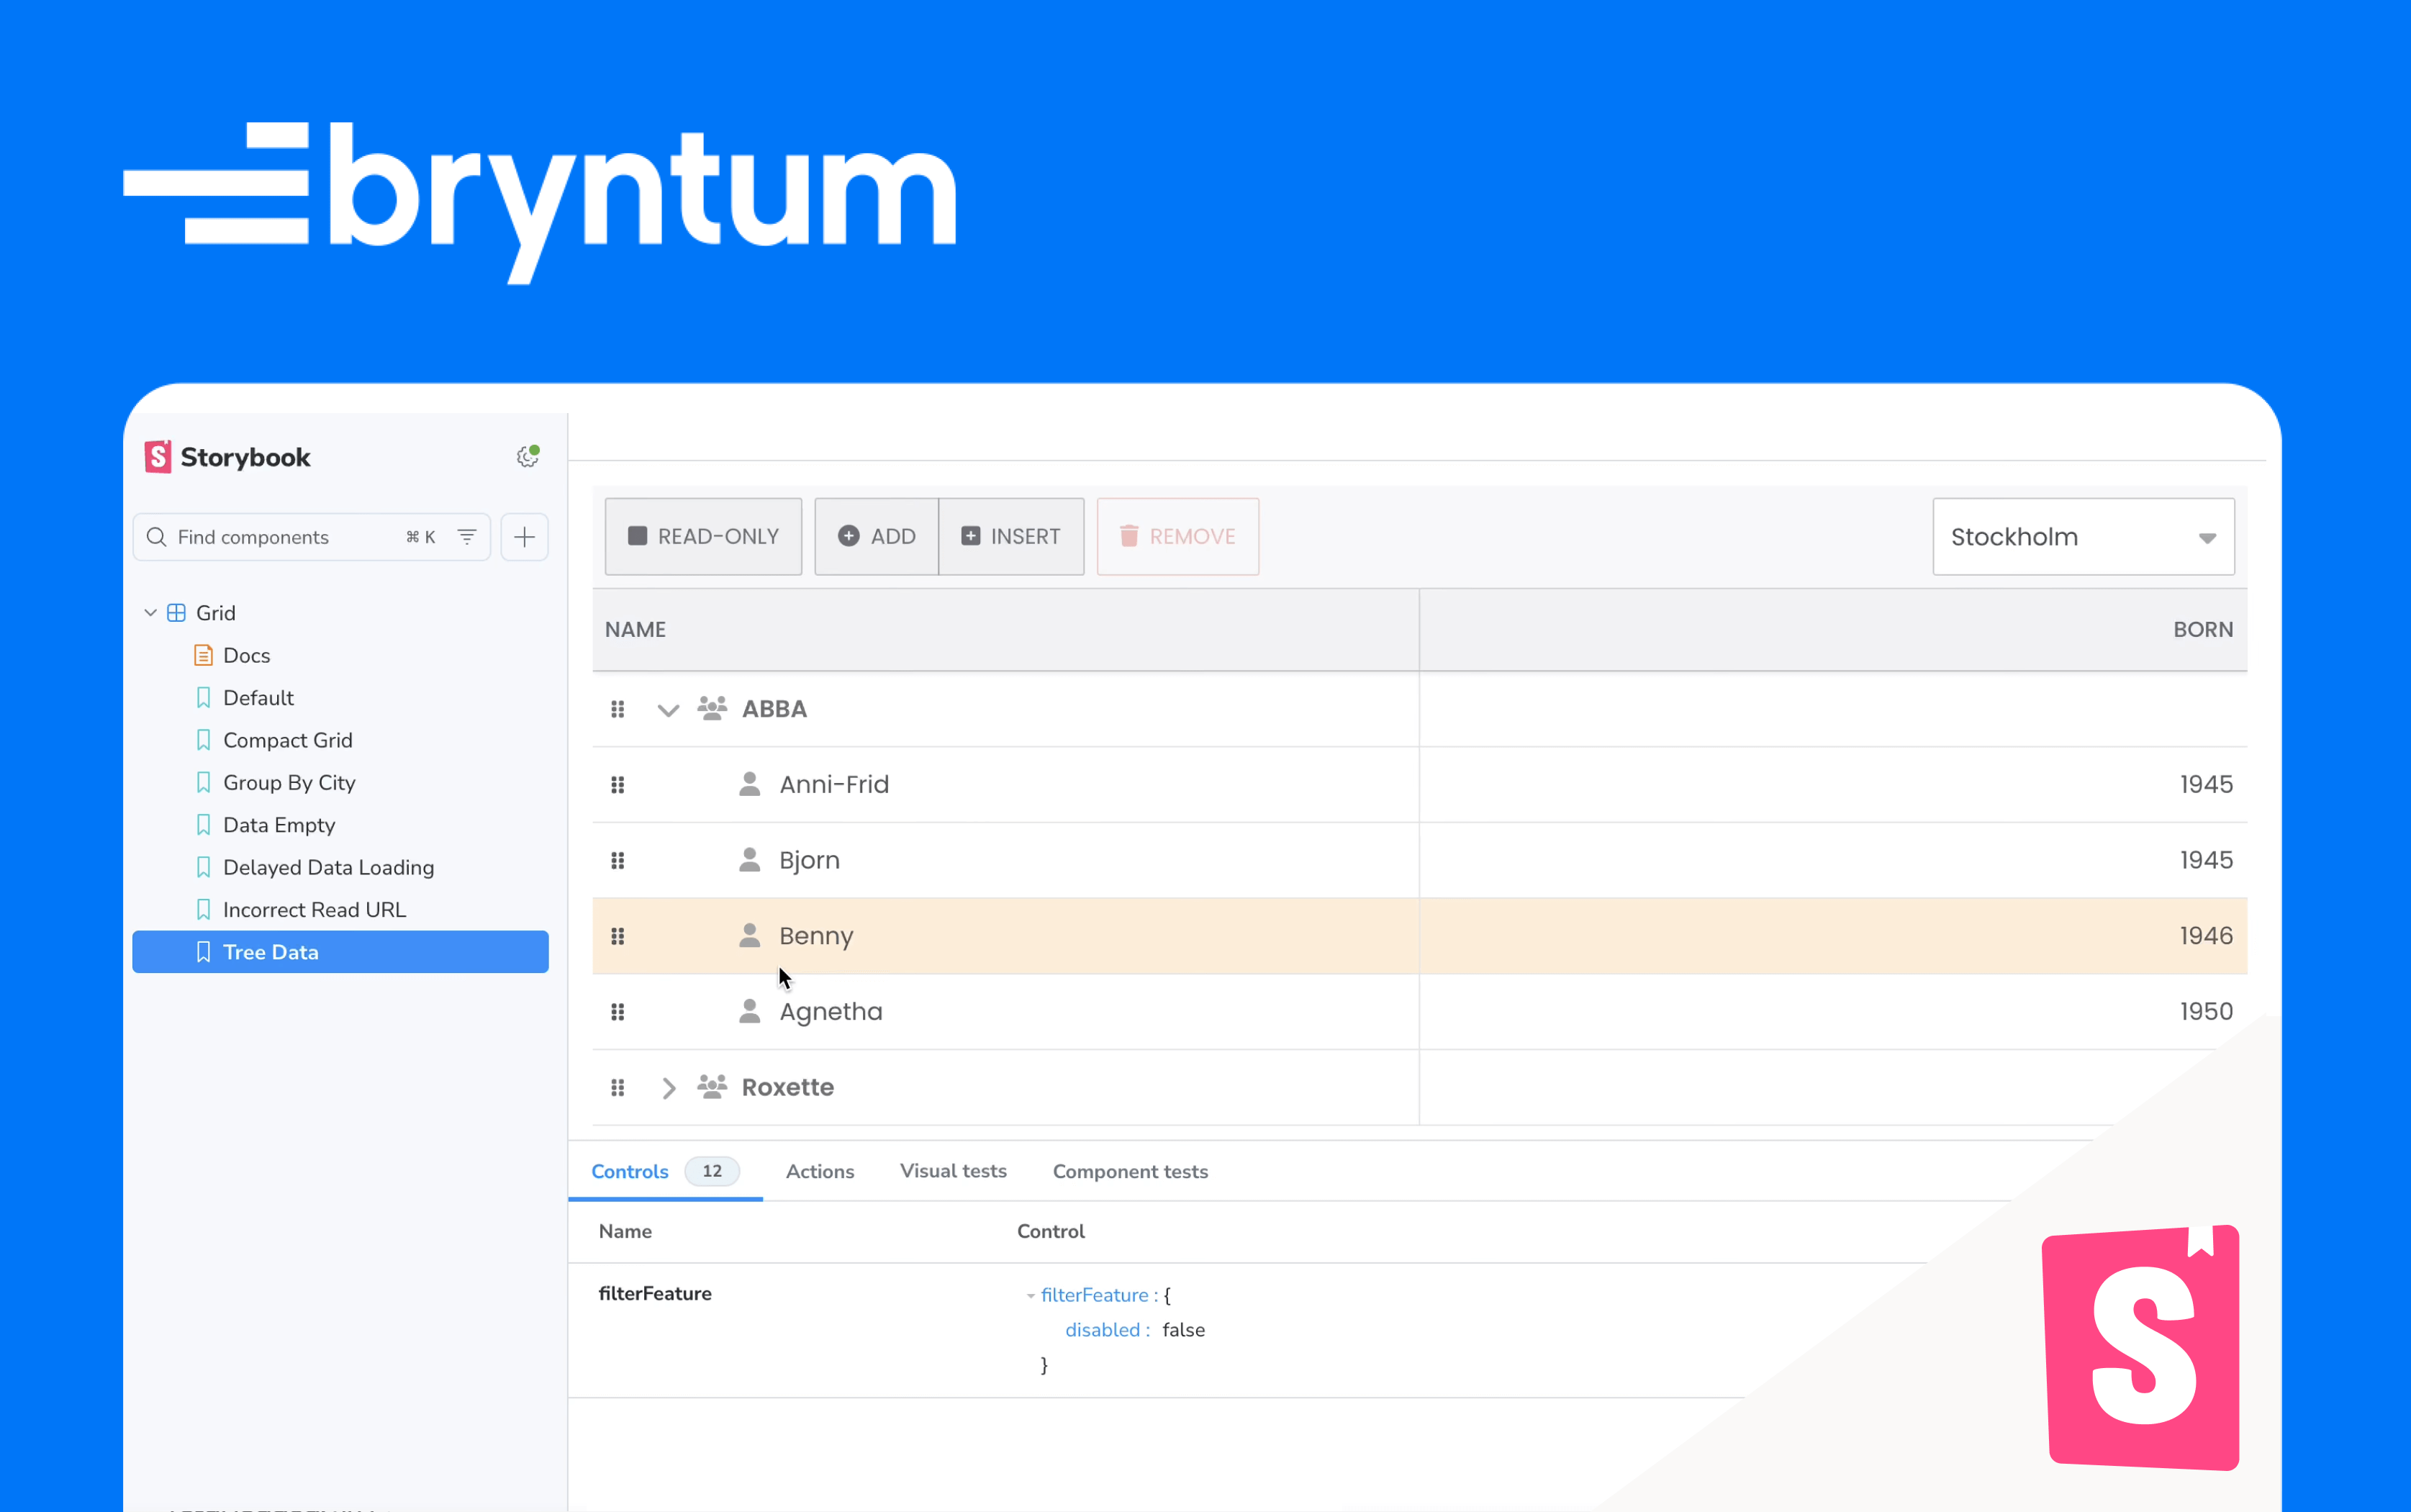
Task: Click the 'Anni-Frid' name cell
Action: (1006, 785)
